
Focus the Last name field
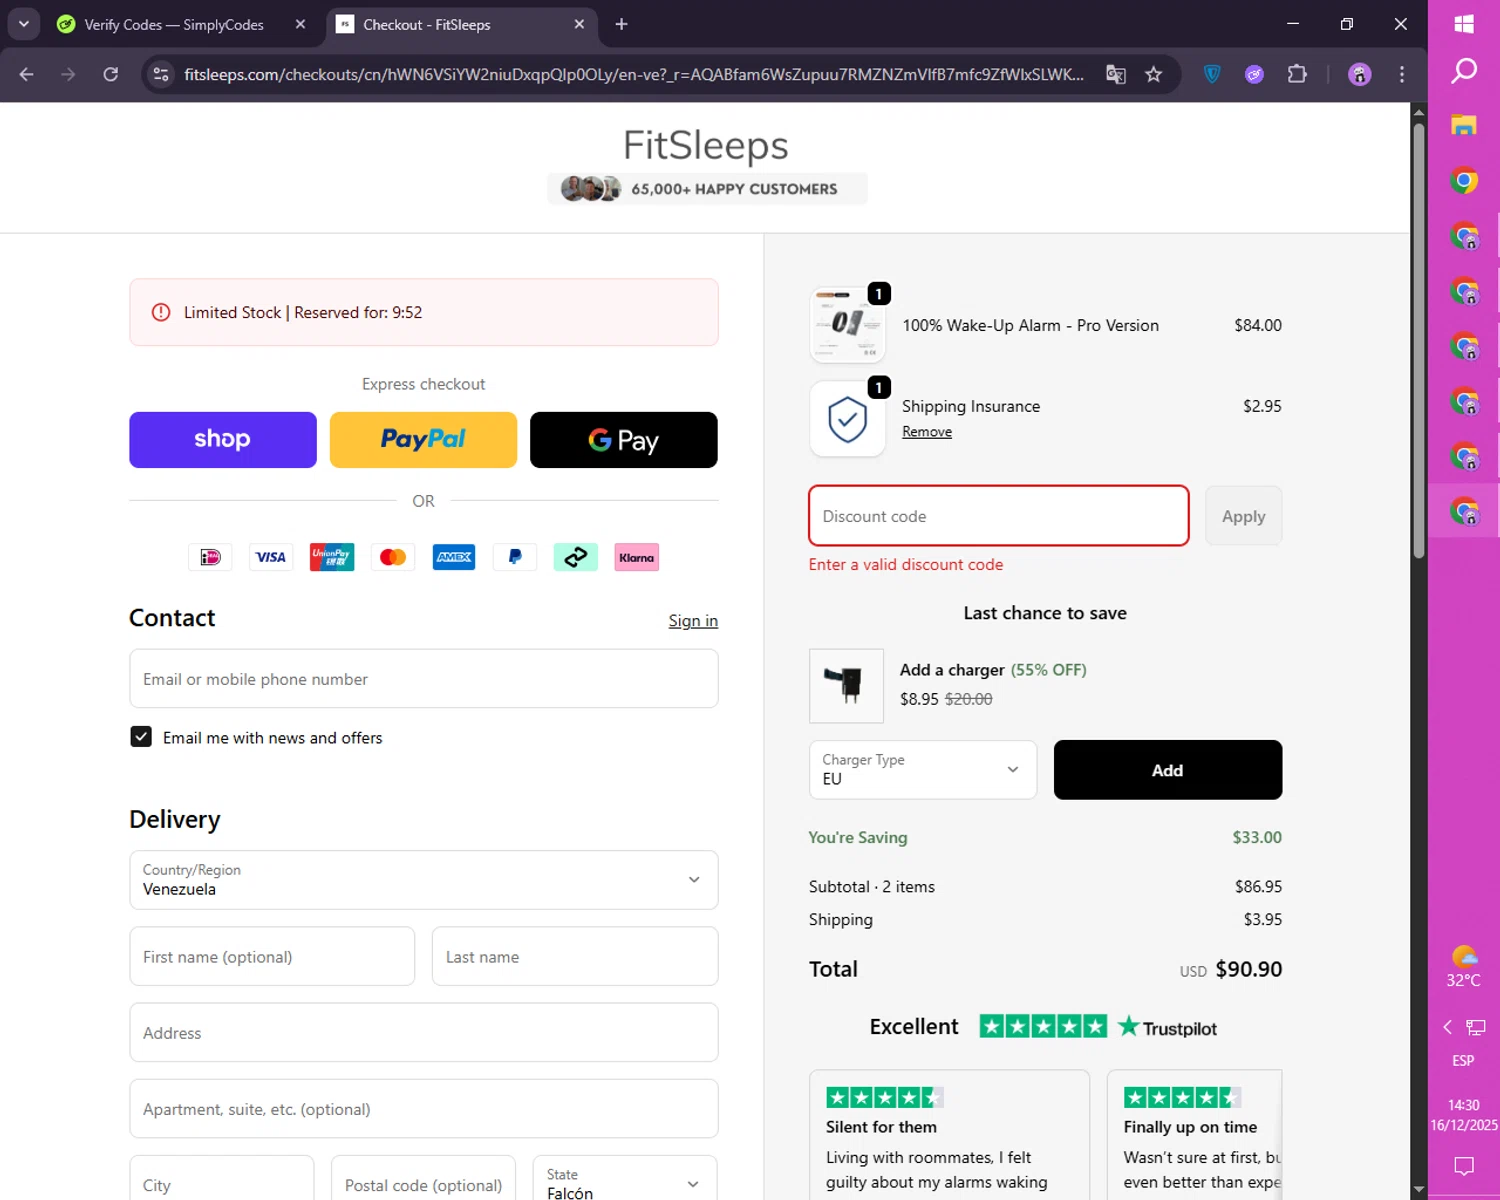coord(575,957)
